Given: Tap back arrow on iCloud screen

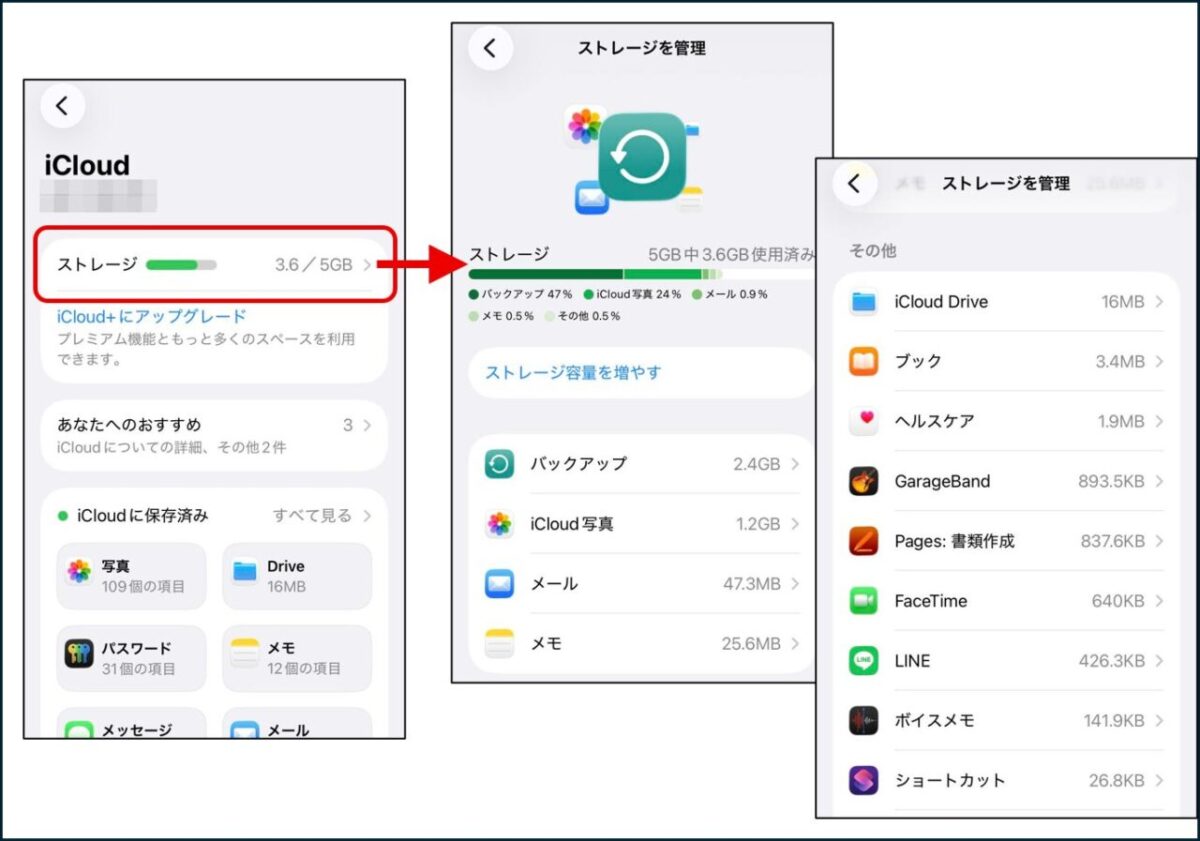Looking at the screenshot, I should (x=62, y=106).
